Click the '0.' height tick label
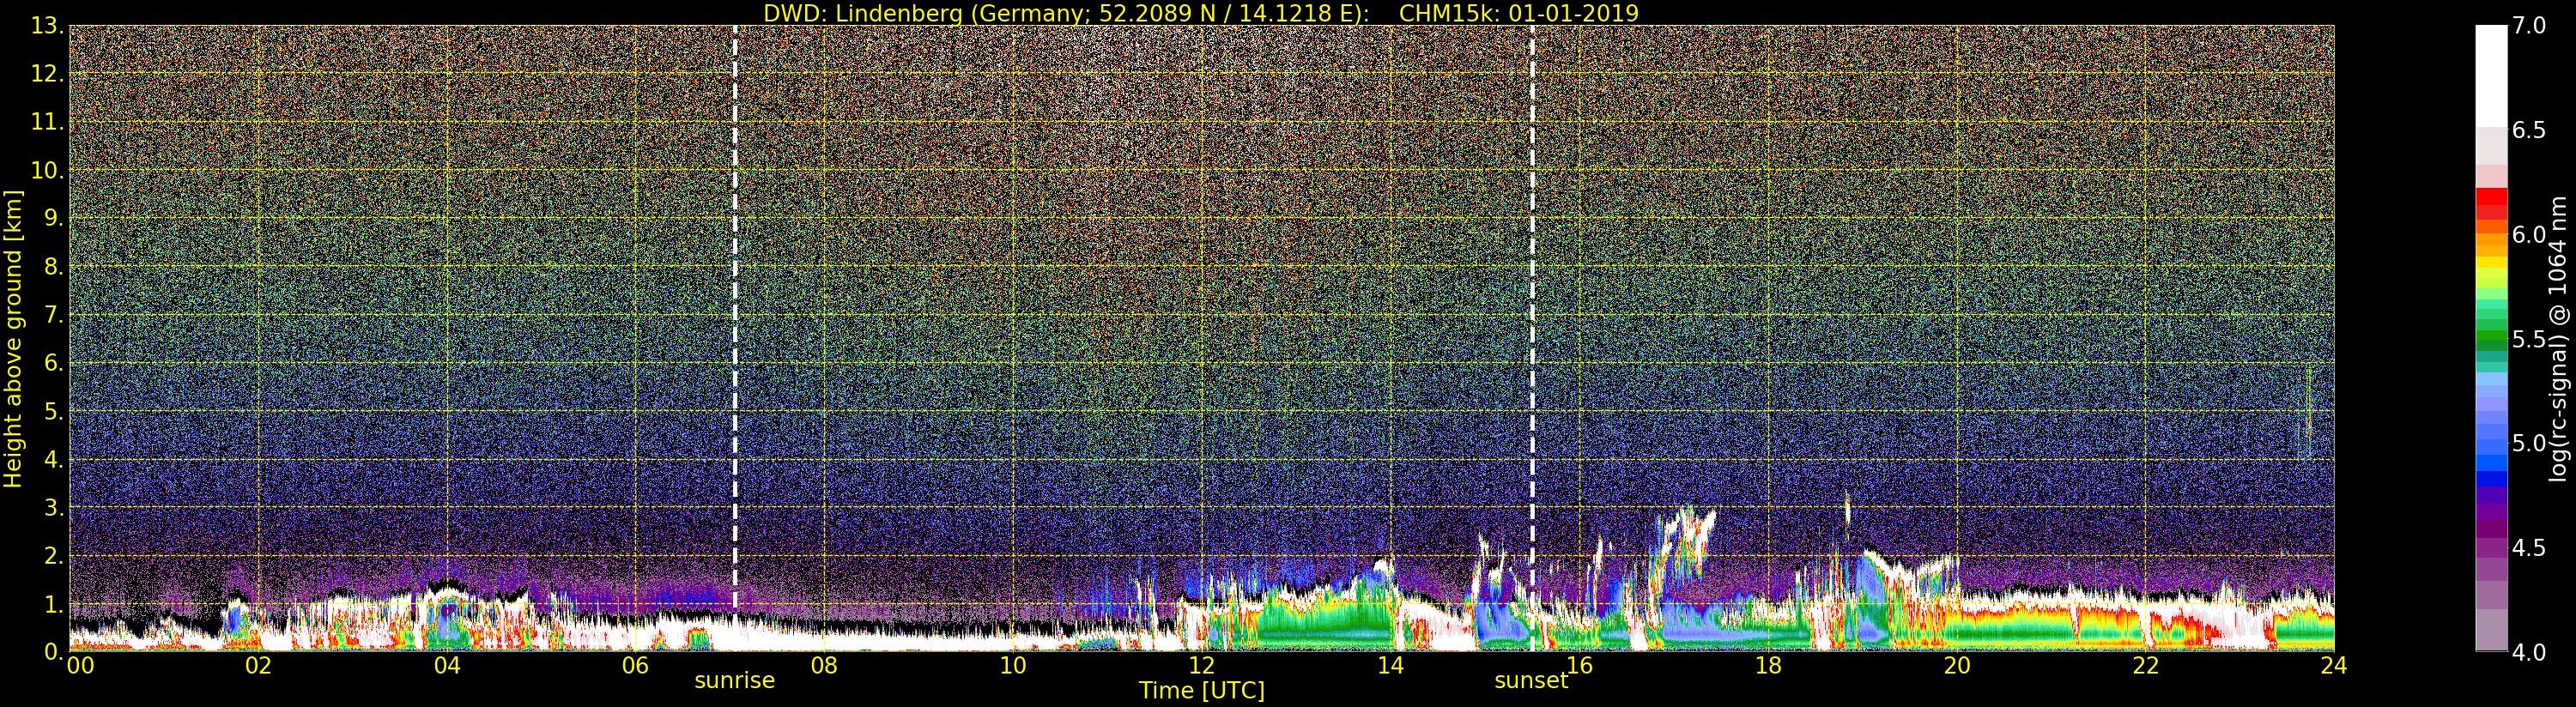This screenshot has height=707, width=2576. point(54,652)
